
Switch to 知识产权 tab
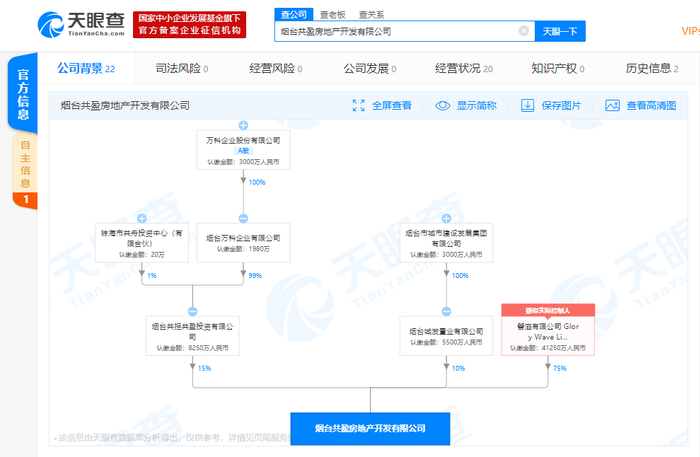point(558,68)
